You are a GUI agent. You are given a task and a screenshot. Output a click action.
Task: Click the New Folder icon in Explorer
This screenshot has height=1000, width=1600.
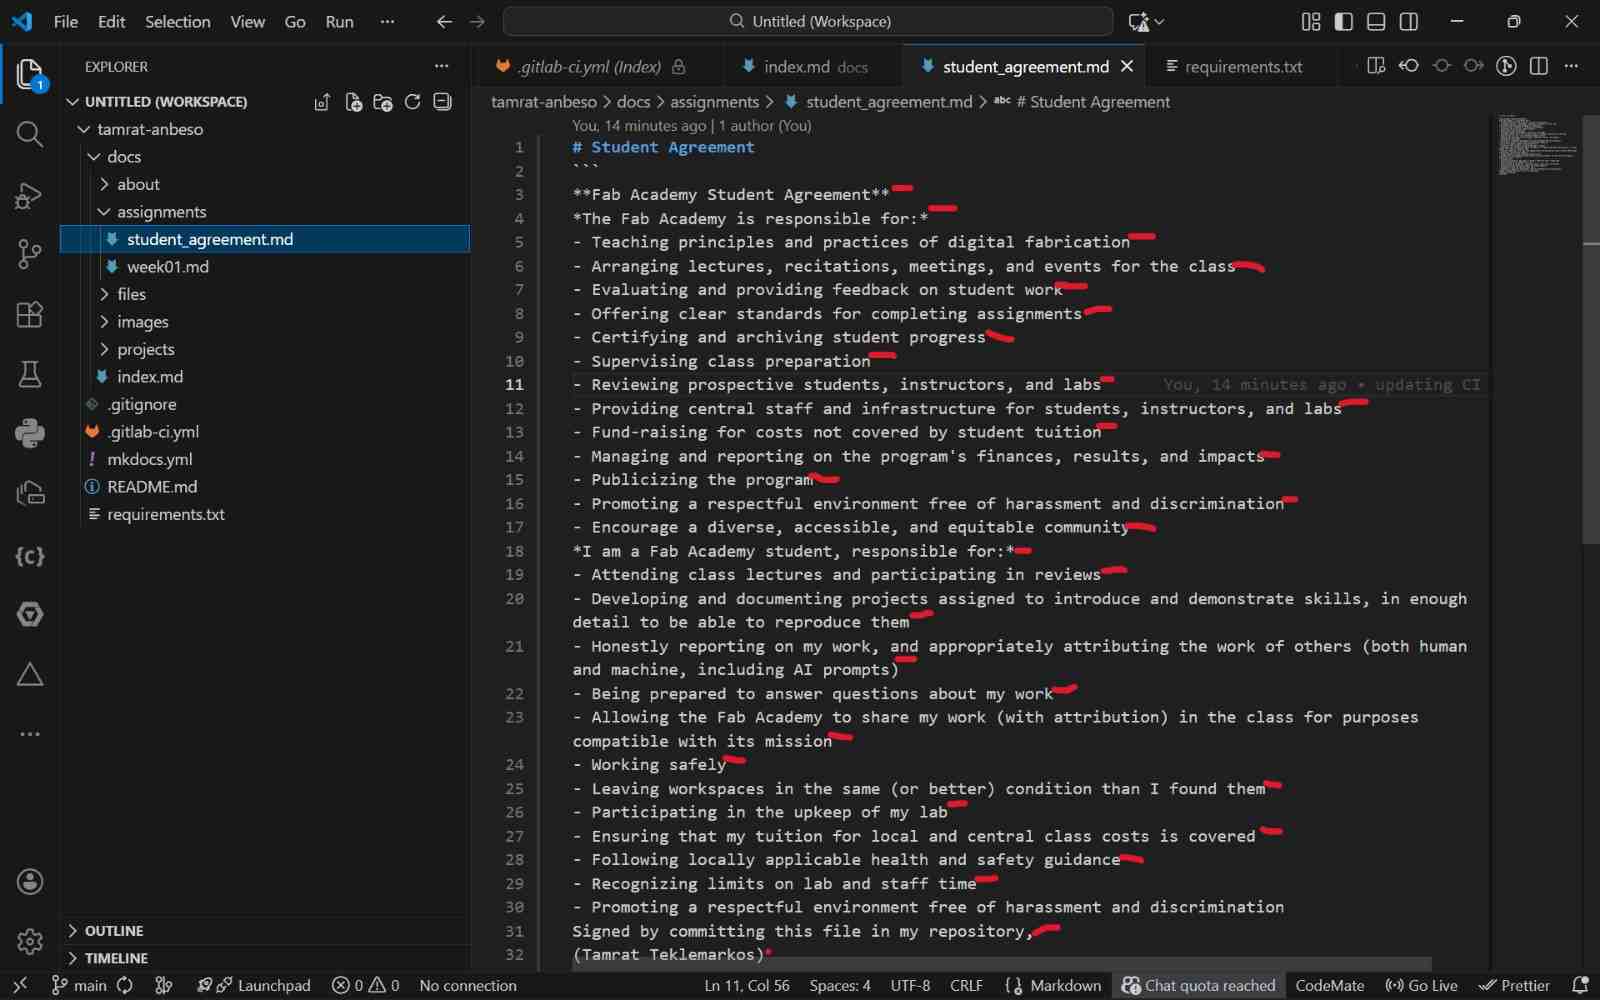[382, 102]
